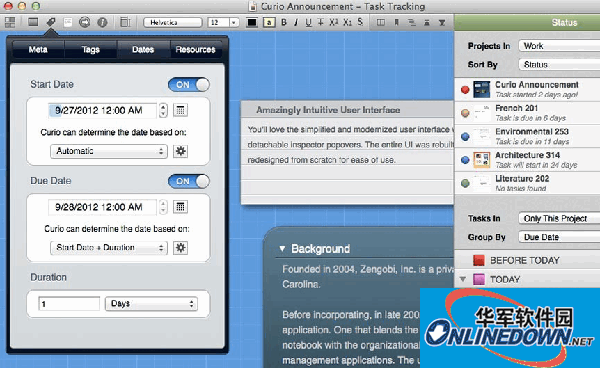
Task: Click the indented list toolbar icon
Action: (412, 23)
